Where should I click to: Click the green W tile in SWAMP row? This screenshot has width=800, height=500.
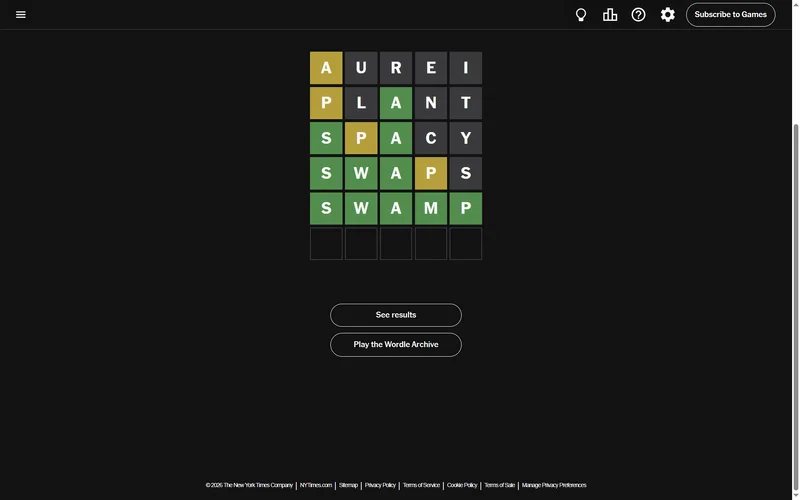pyautogui.click(x=361, y=209)
